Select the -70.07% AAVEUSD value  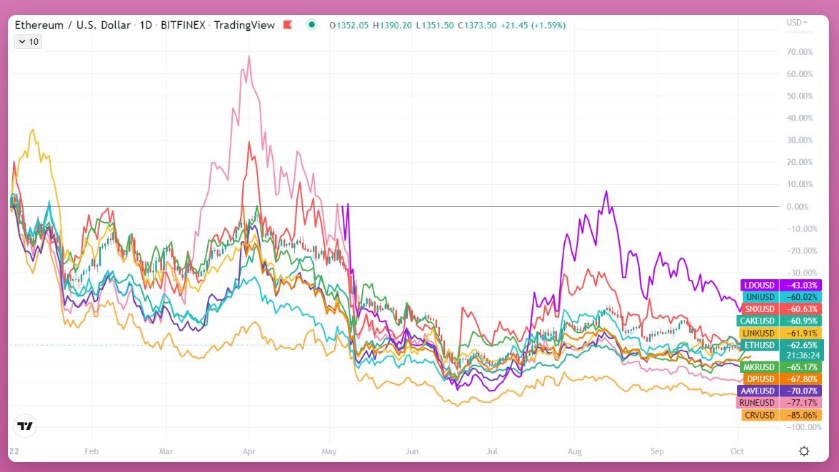pos(801,391)
